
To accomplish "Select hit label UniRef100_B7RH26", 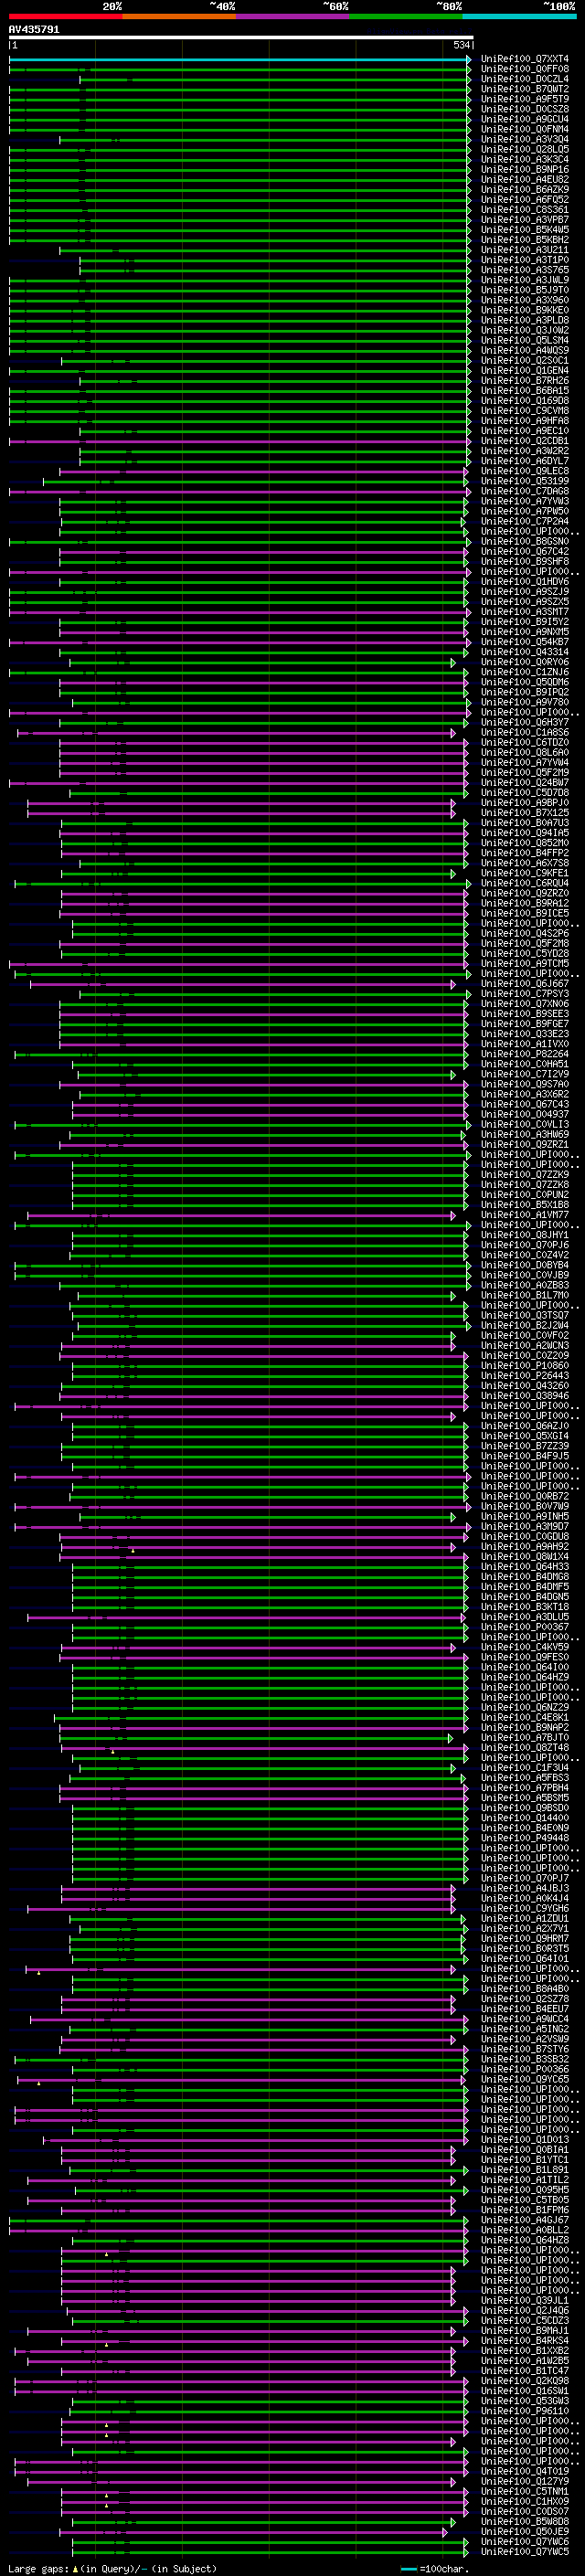I will click(x=525, y=380).
